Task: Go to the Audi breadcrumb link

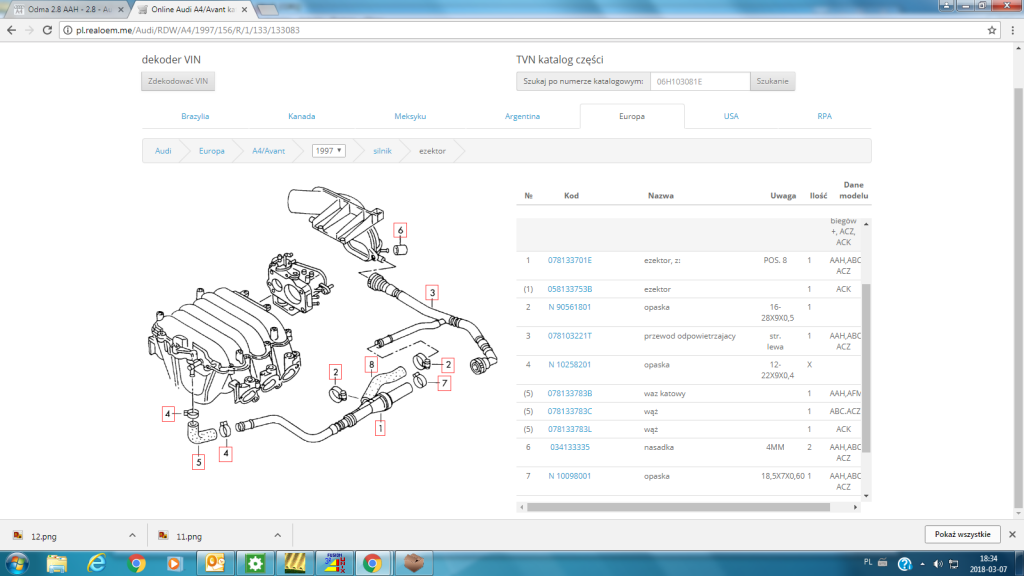Action: coord(163,151)
